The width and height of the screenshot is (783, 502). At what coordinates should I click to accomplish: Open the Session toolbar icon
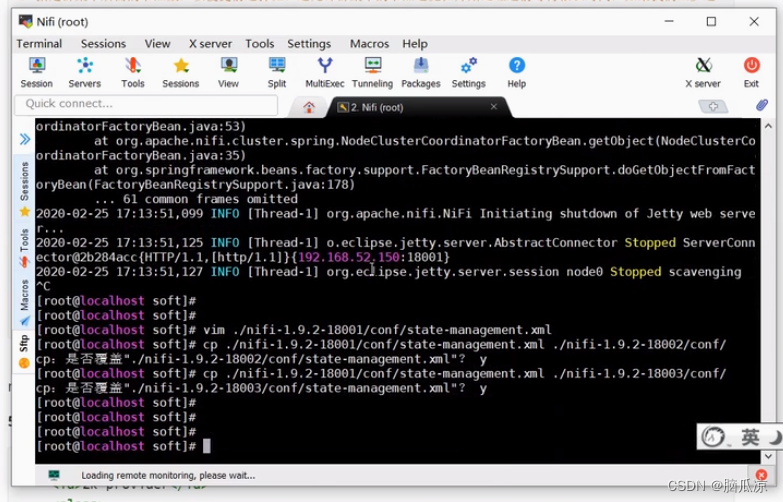click(36, 72)
